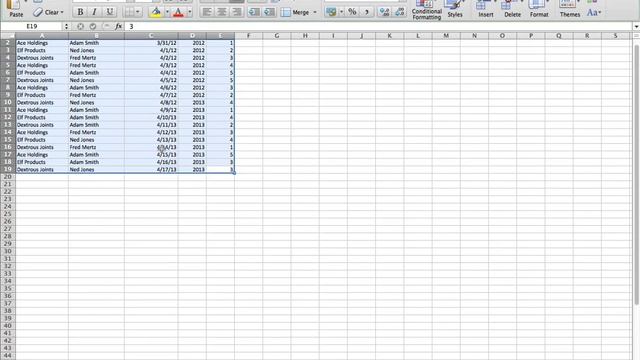
Task: Toggle Bold formatting
Action: (x=80, y=12)
